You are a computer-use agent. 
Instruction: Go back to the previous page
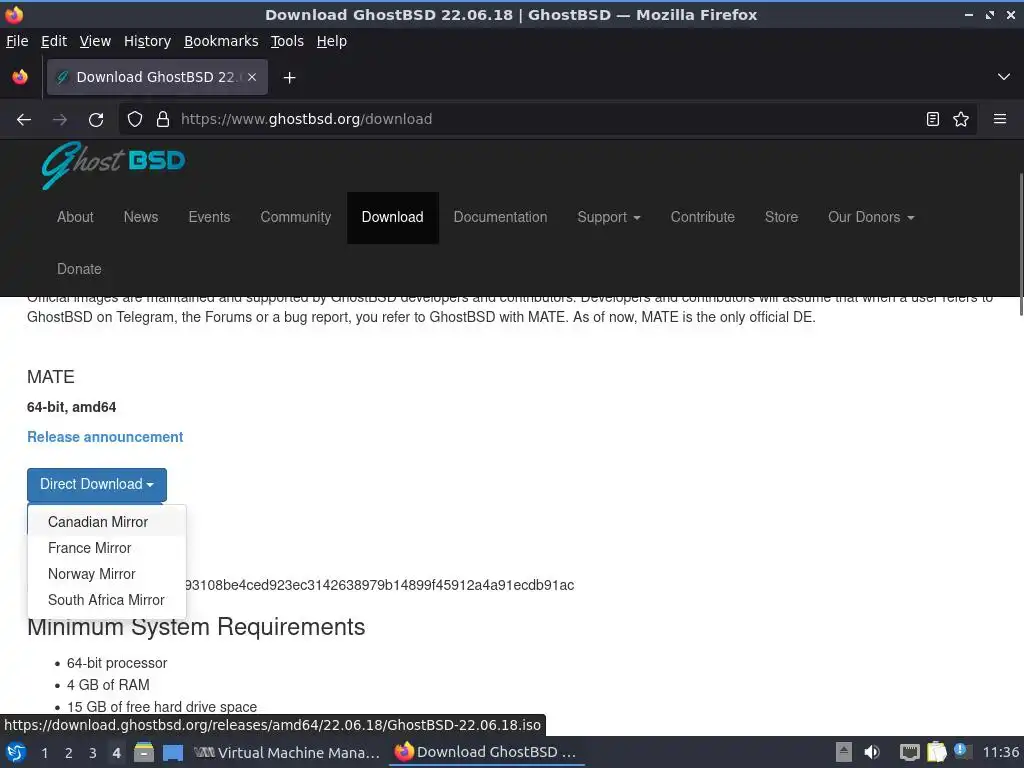pyautogui.click(x=24, y=120)
